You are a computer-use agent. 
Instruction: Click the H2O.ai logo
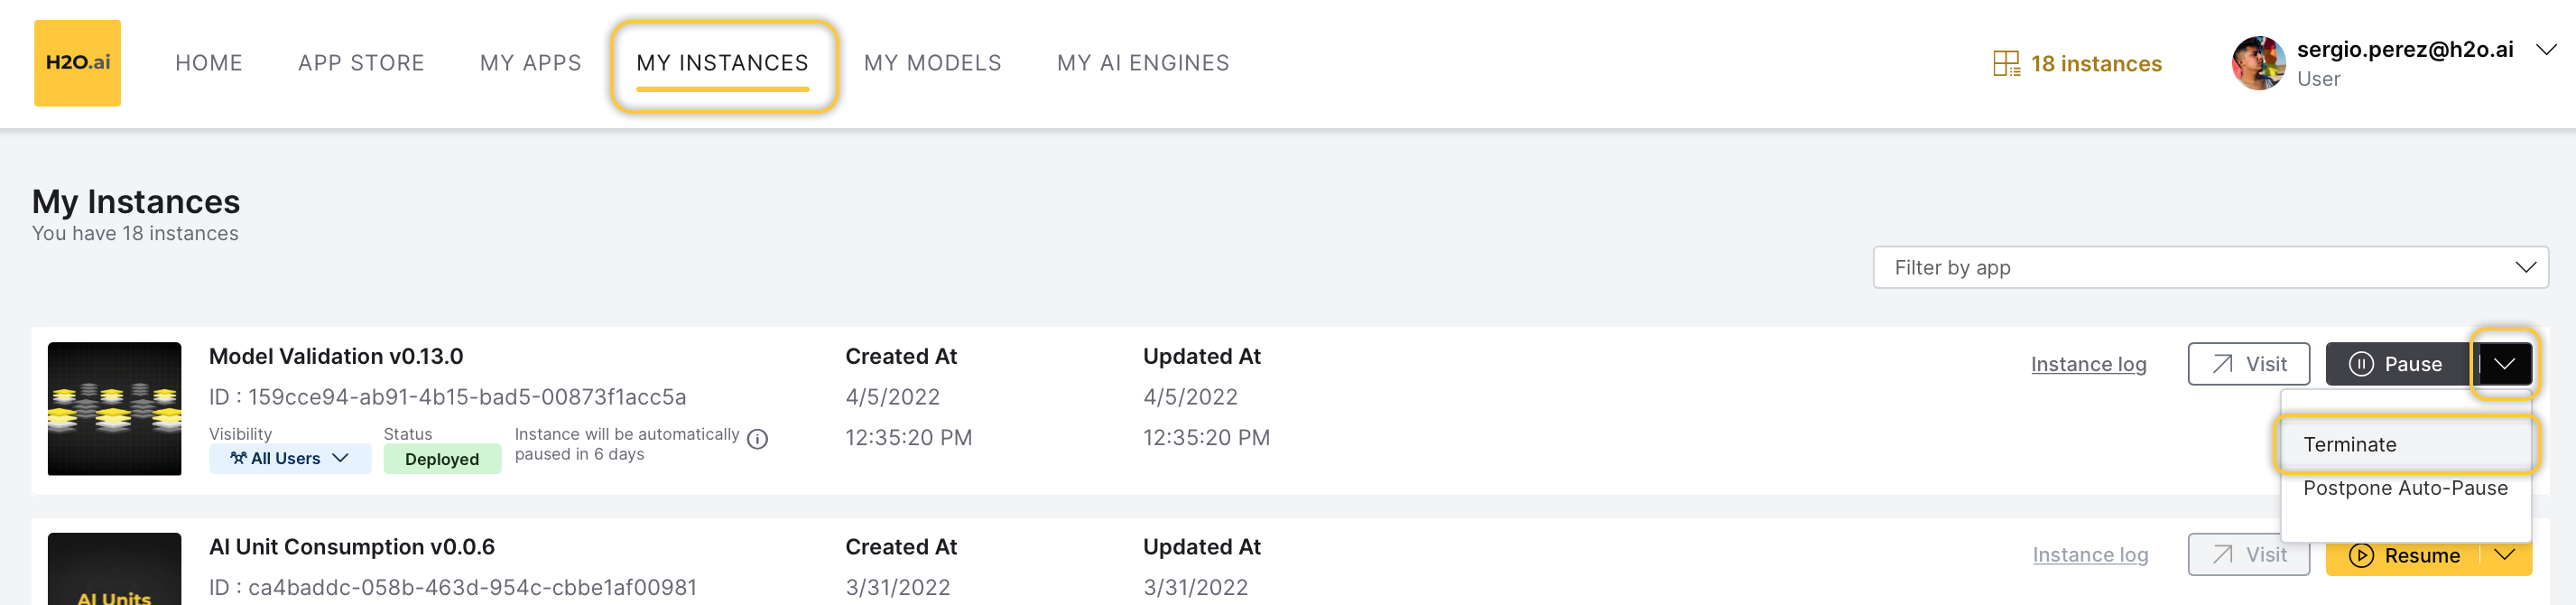[77, 63]
